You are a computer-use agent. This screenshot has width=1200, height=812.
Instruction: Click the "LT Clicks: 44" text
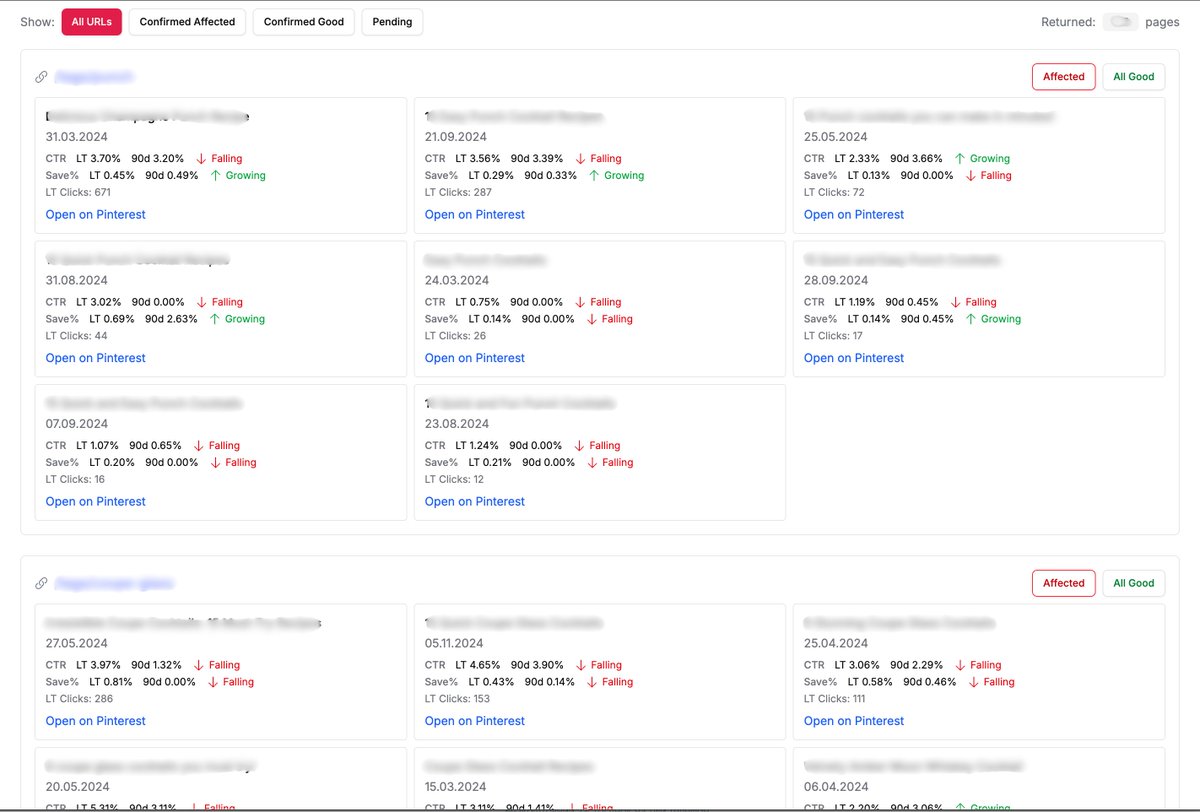click(x=75, y=336)
